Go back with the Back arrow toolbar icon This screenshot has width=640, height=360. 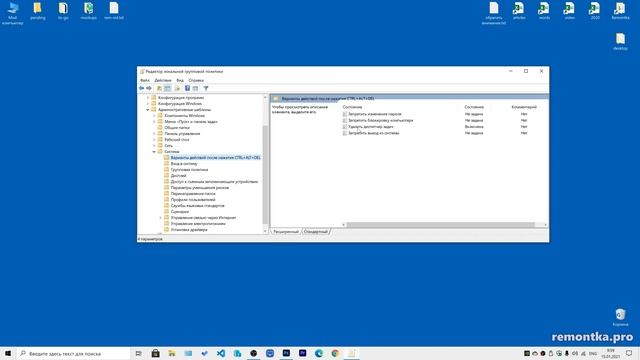click(x=141, y=88)
